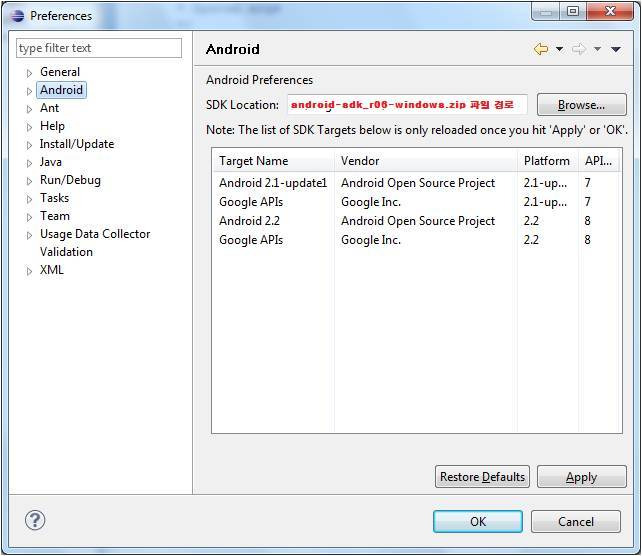Click the forward navigation arrow icon
The height and width of the screenshot is (556, 642).
[x=578, y=49]
